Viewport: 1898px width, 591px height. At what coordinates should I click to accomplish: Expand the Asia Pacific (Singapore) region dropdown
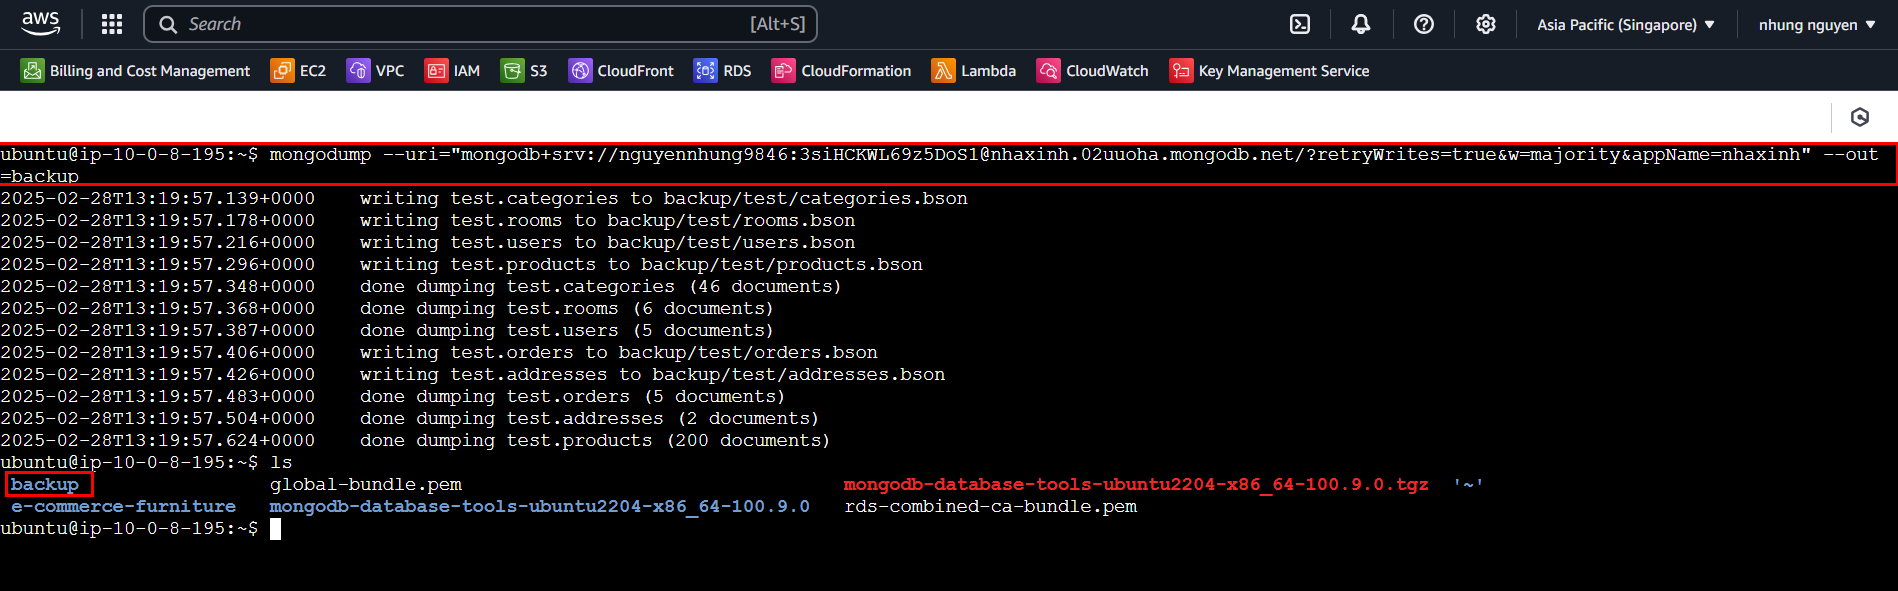[x=1626, y=24]
